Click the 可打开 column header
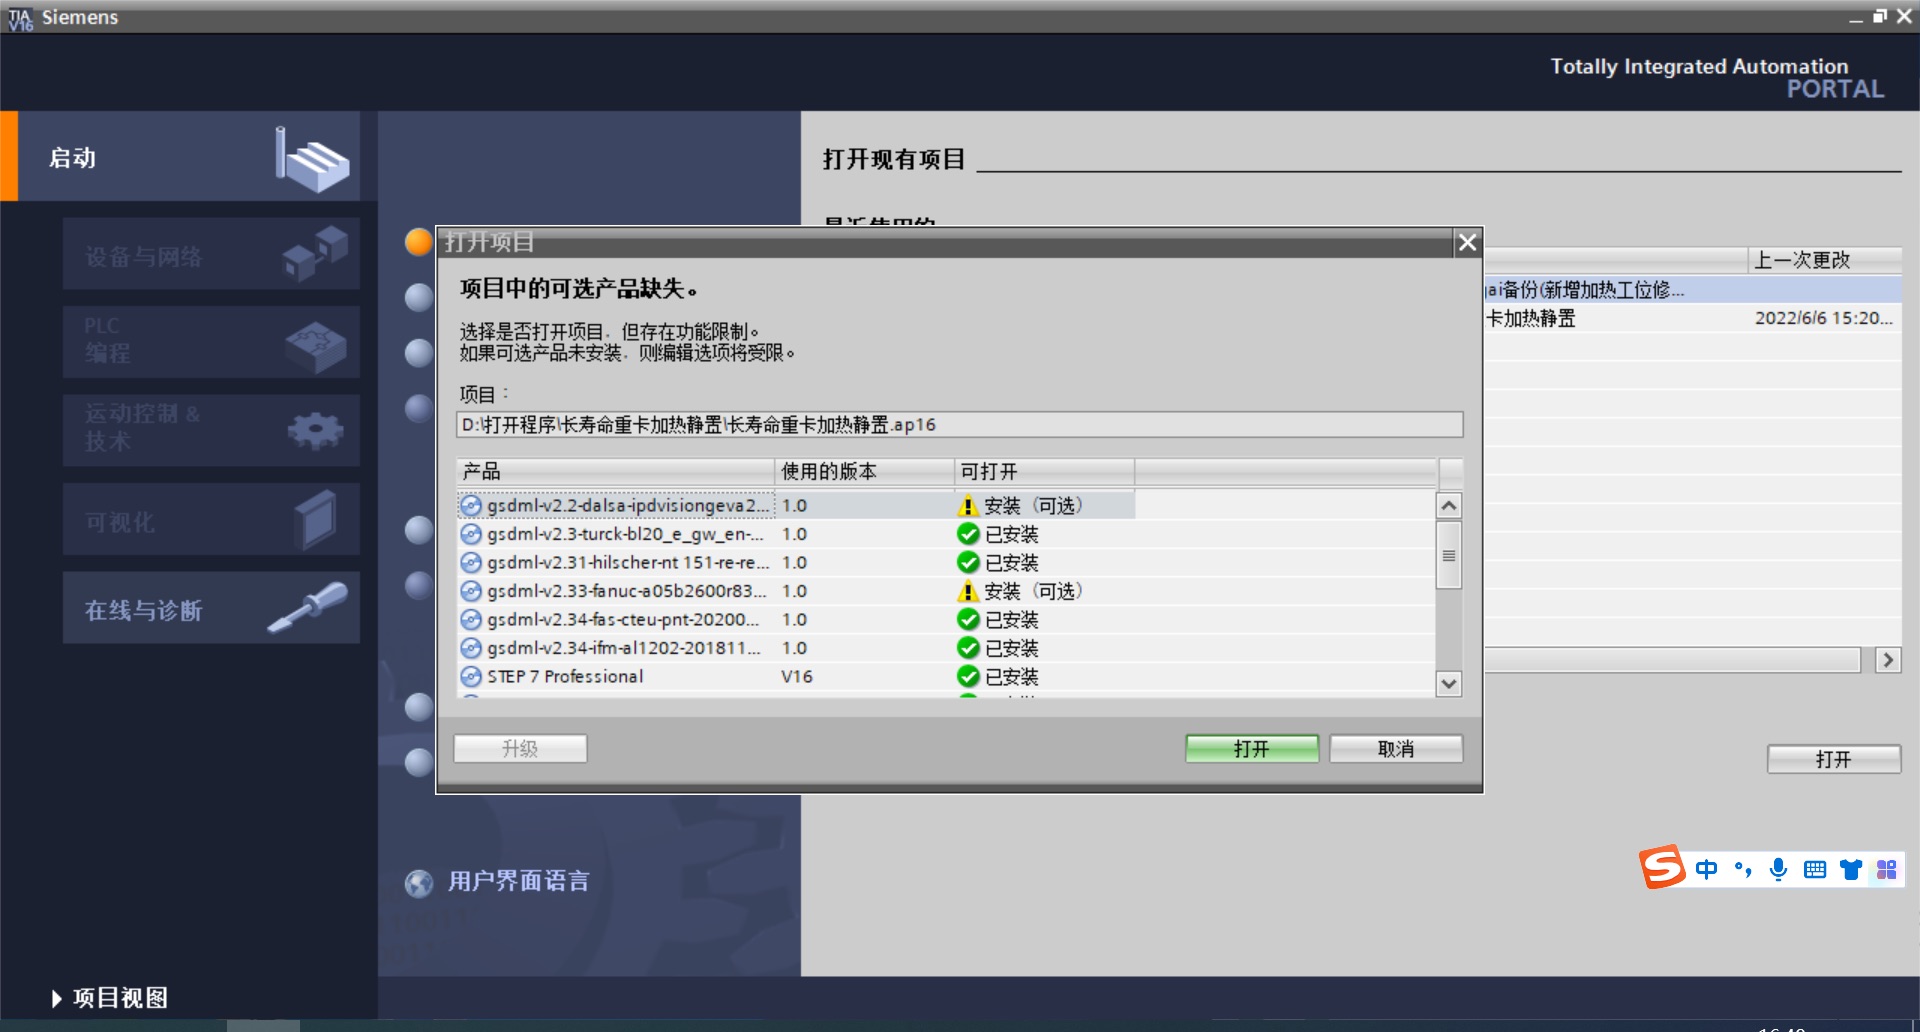The height and width of the screenshot is (1032, 1920). tap(1045, 471)
